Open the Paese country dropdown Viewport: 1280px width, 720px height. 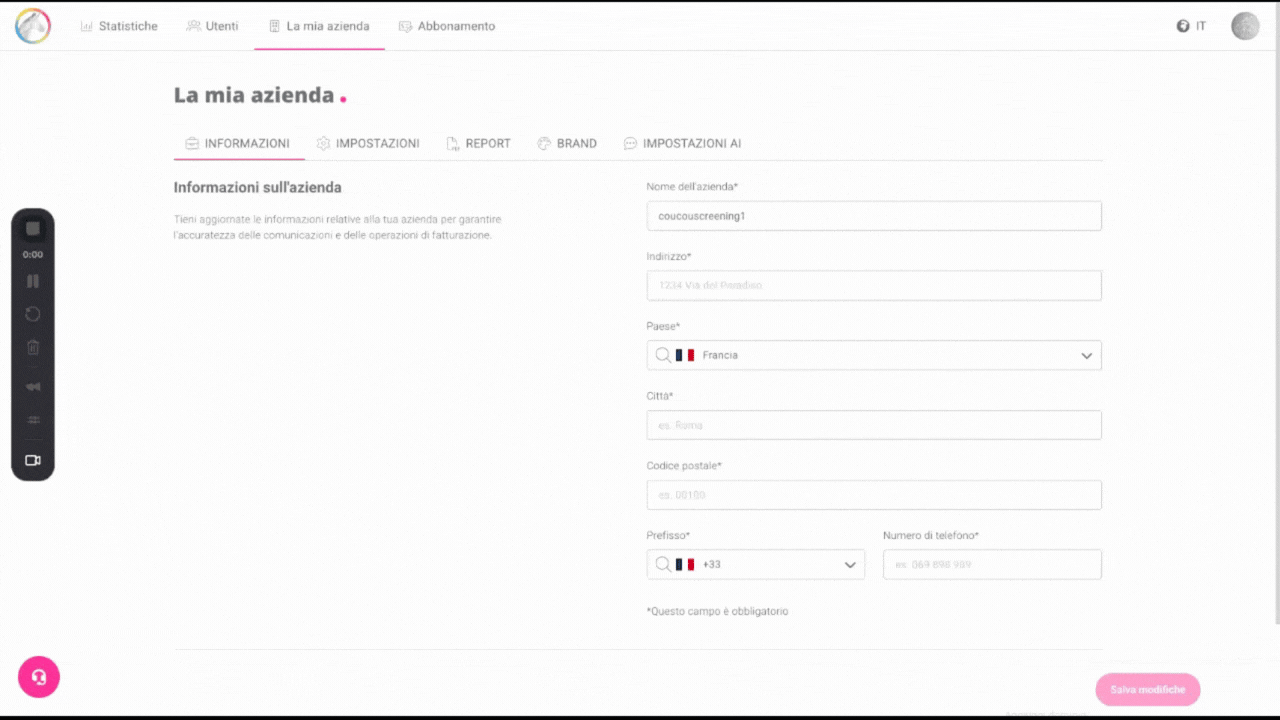[x=1087, y=355]
